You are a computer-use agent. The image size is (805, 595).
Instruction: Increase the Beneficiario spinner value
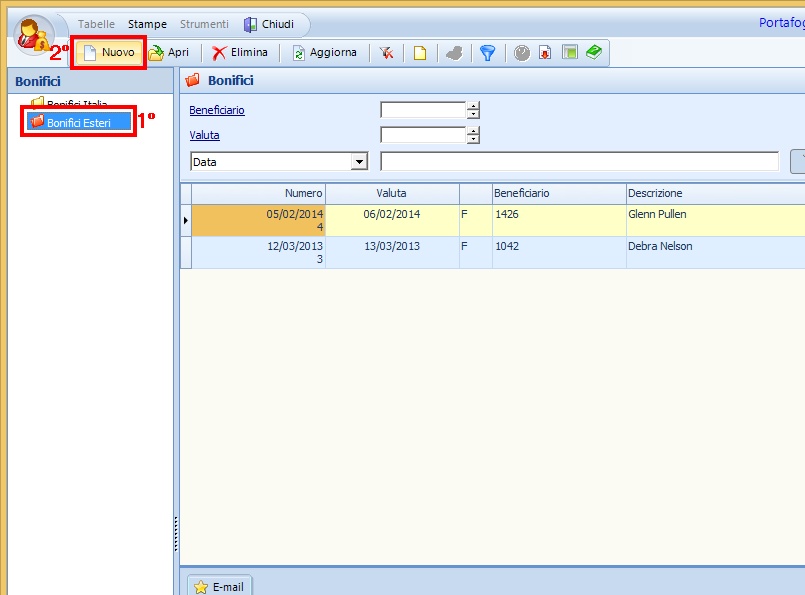click(474, 106)
